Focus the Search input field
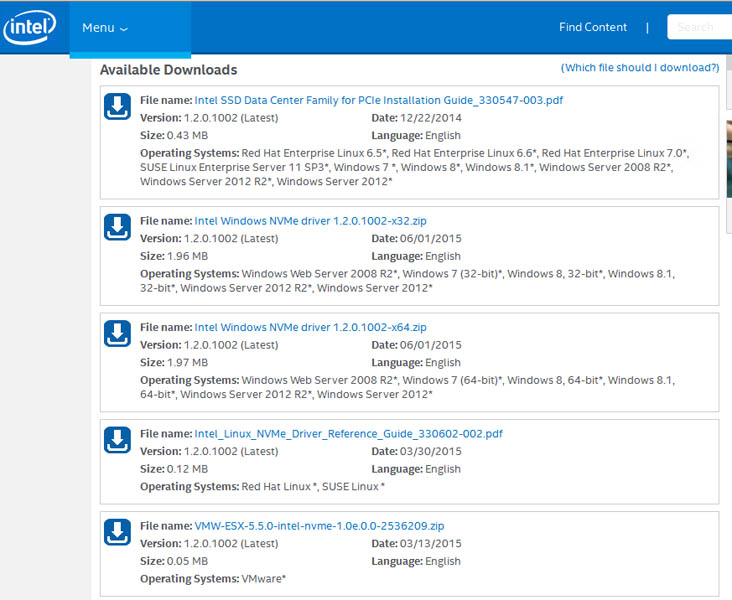This screenshot has width=732, height=600. point(700,28)
